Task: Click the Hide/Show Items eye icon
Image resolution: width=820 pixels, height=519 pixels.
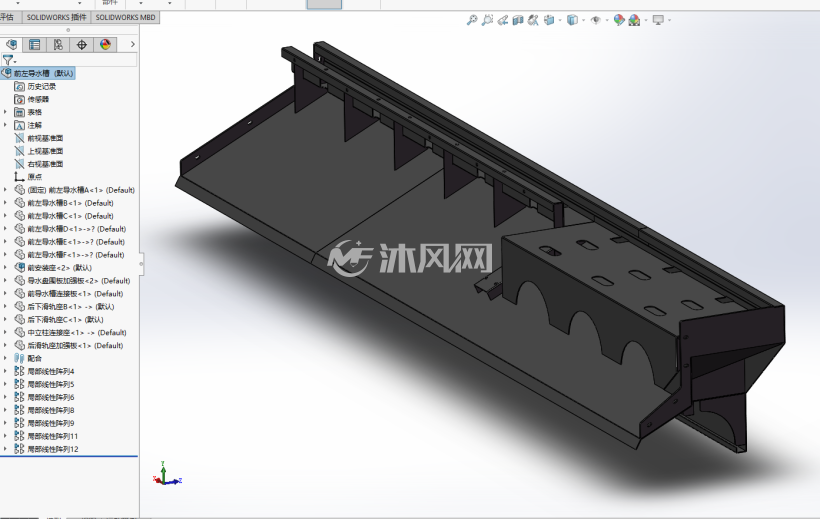Action: pyautogui.click(x=595, y=20)
